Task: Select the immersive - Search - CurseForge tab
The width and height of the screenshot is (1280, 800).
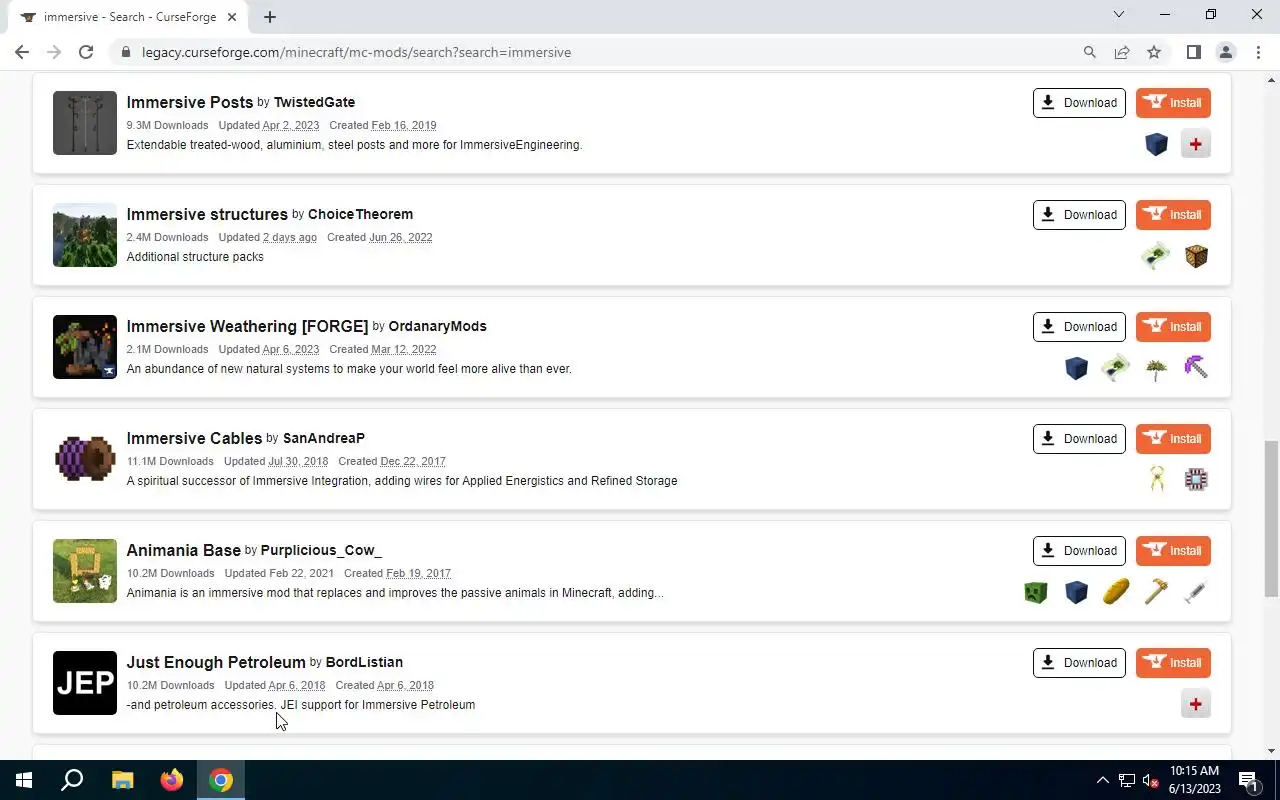Action: click(130, 17)
